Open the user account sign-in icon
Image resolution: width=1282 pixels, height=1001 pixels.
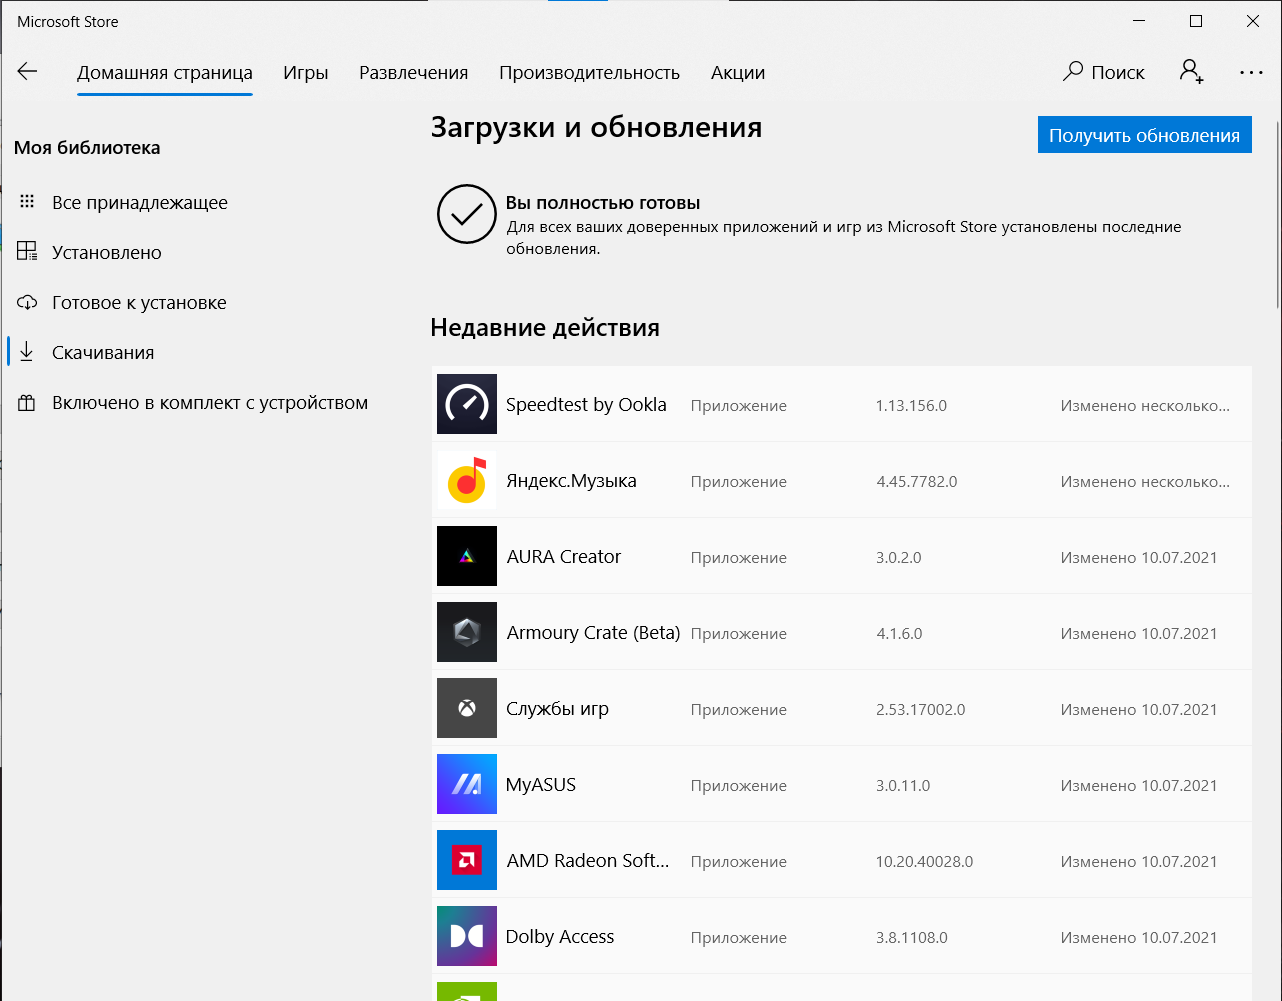click(x=1191, y=71)
